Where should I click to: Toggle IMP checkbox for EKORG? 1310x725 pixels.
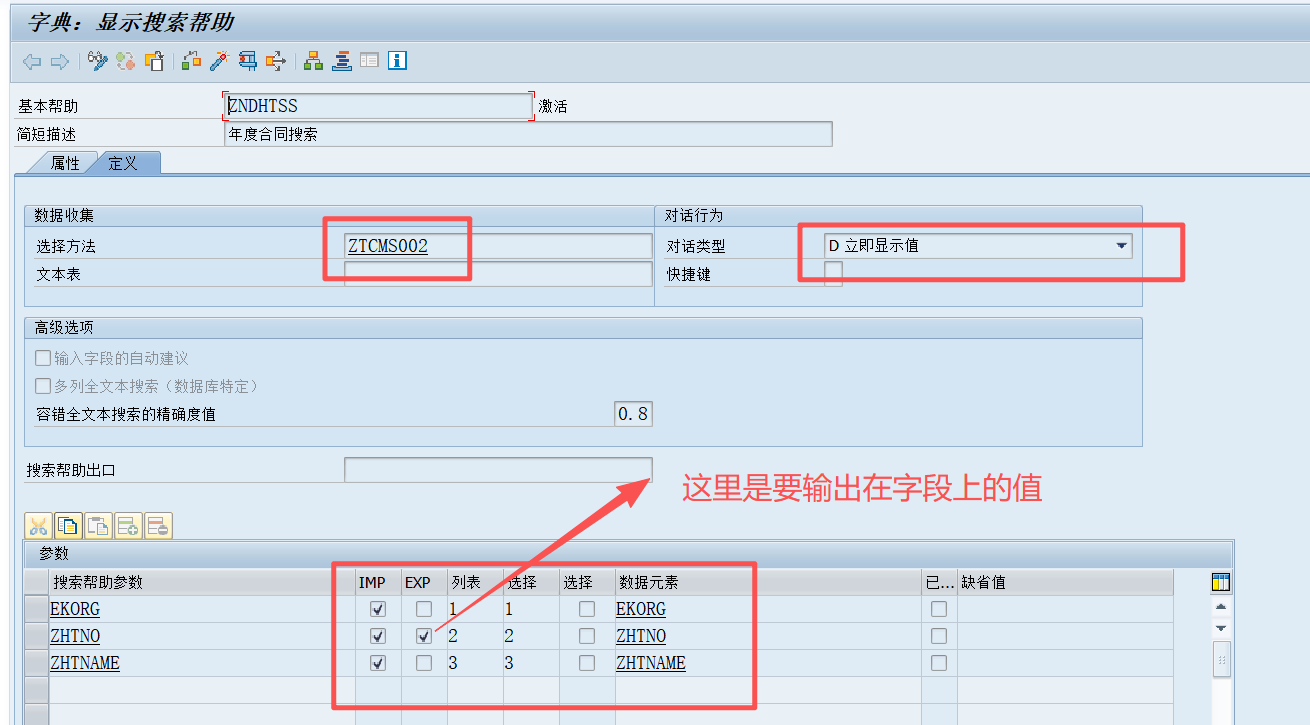[377, 609]
